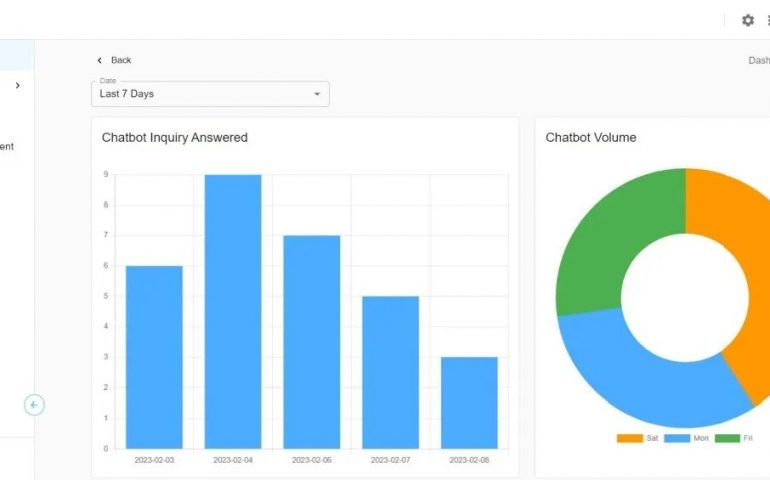Click the caret arrow in Date field
This screenshot has height=480, width=770.
pos(317,94)
